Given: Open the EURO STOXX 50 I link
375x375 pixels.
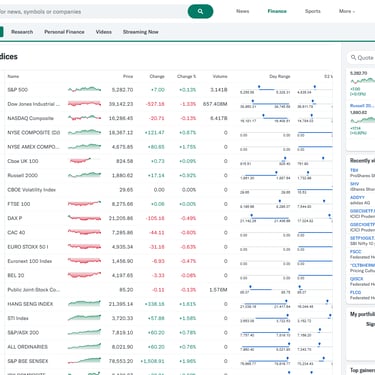Looking at the screenshot, I should tap(28, 247).
